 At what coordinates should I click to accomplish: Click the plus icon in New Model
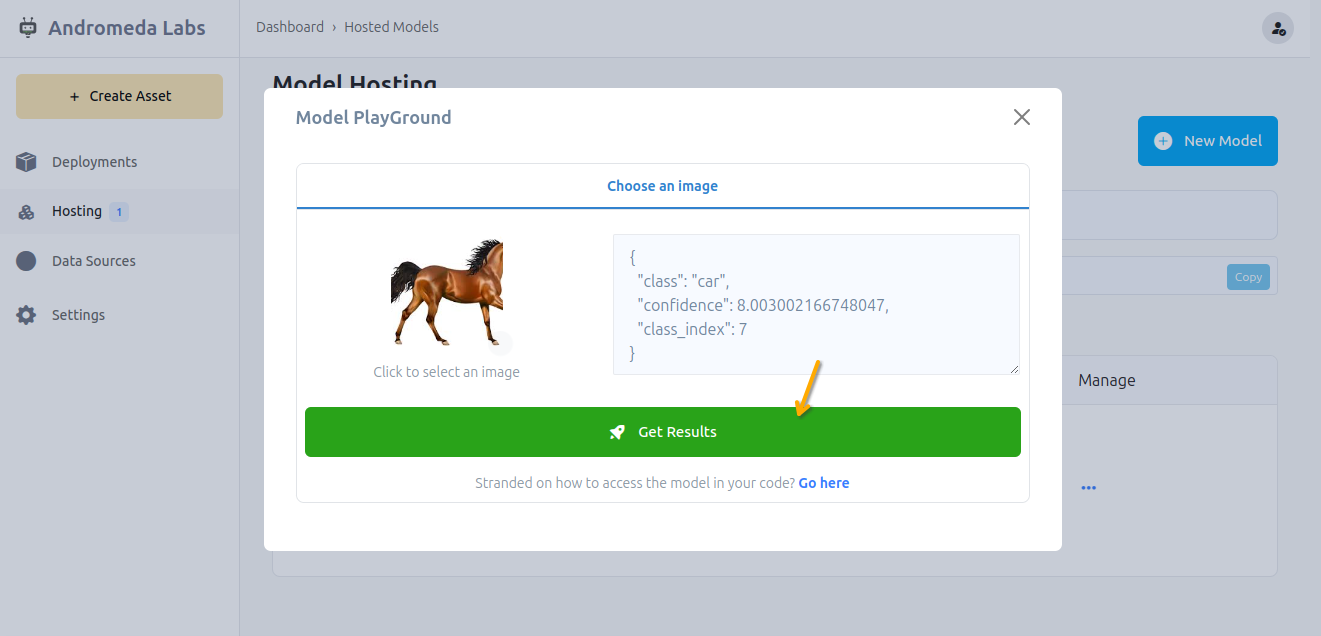click(x=1163, y=141)
